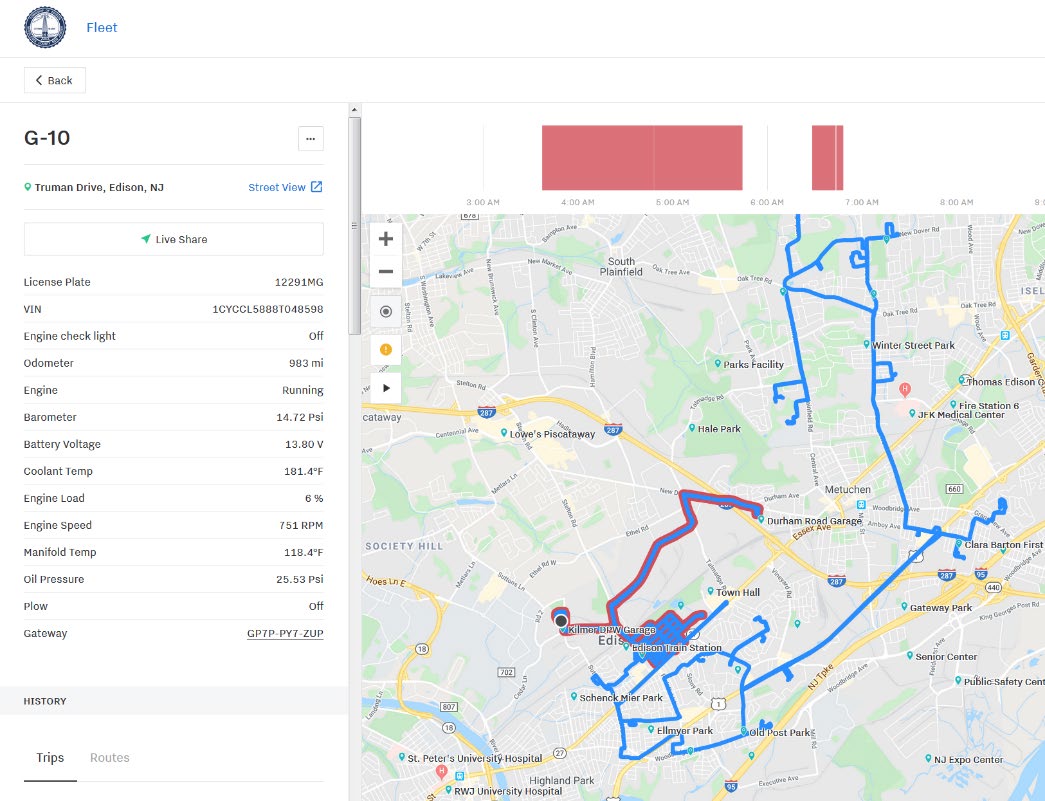
Task: Click the Odometer value 983 mi
Action: click(x=307, y=363)
